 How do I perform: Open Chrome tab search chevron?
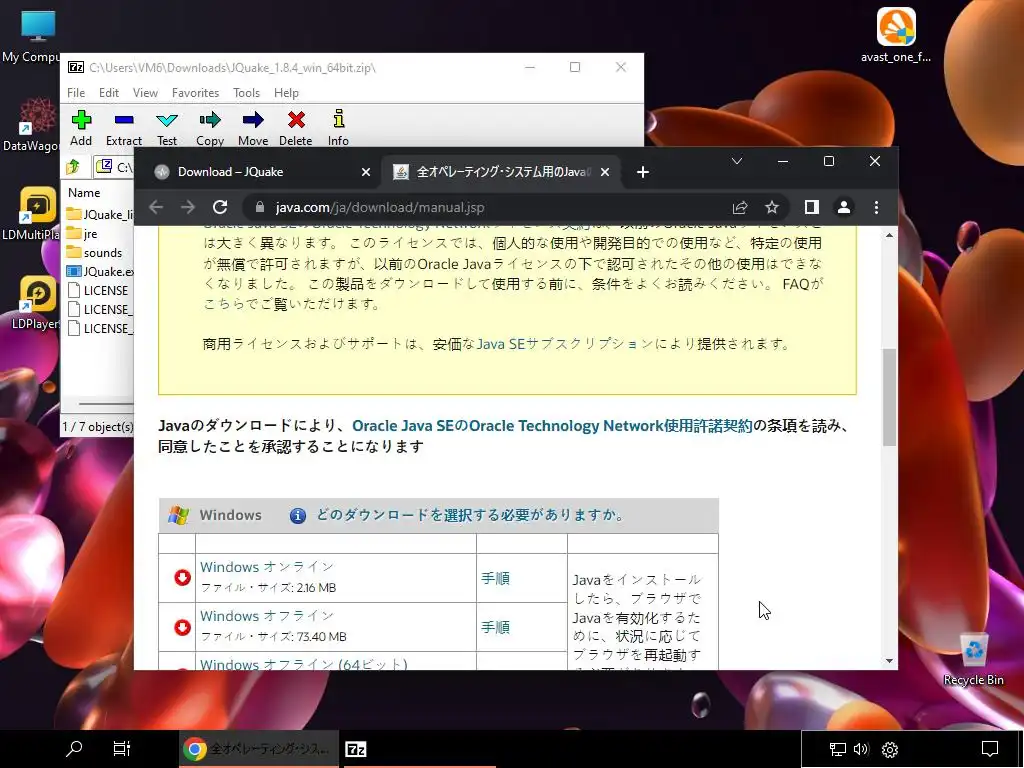[737, 161]
